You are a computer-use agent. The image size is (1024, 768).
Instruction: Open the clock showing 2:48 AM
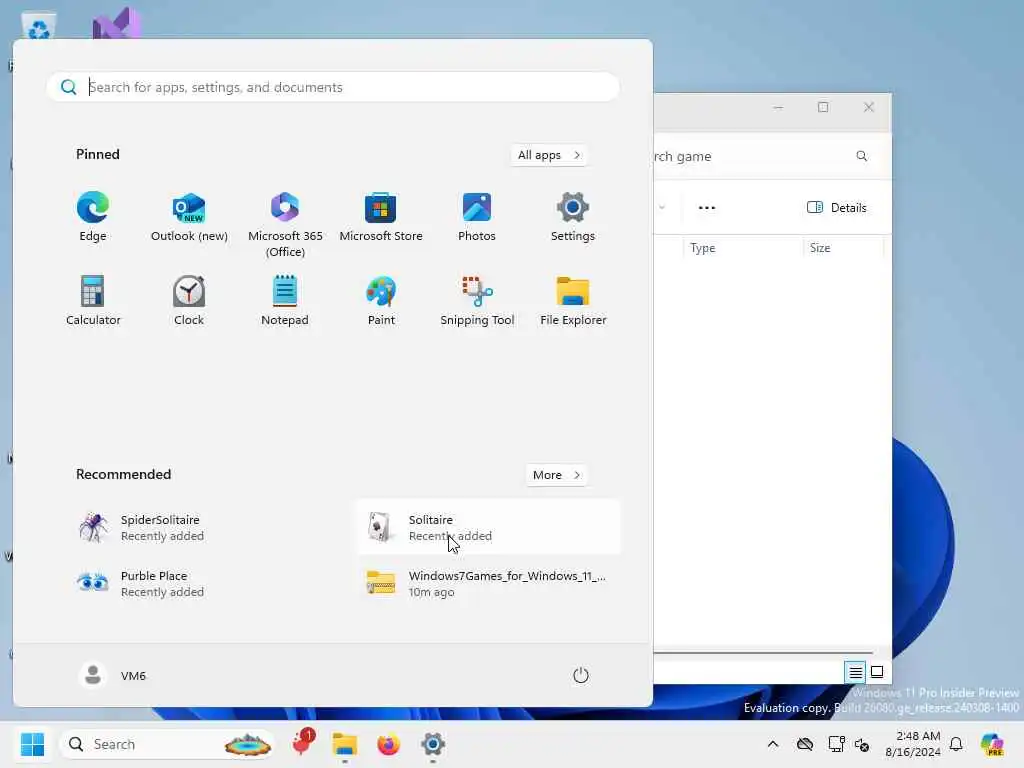912,744
